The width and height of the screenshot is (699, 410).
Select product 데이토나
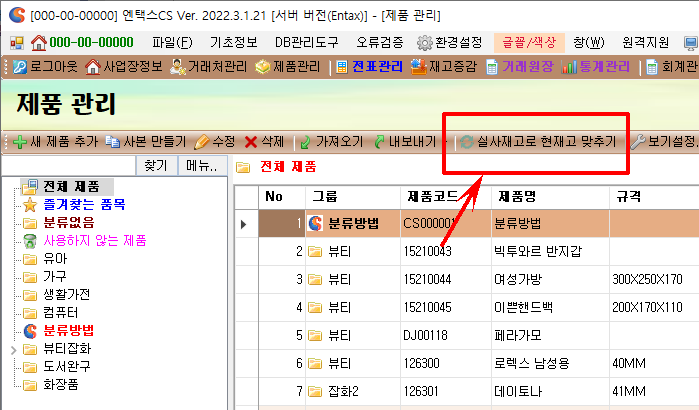click(518, 392)
